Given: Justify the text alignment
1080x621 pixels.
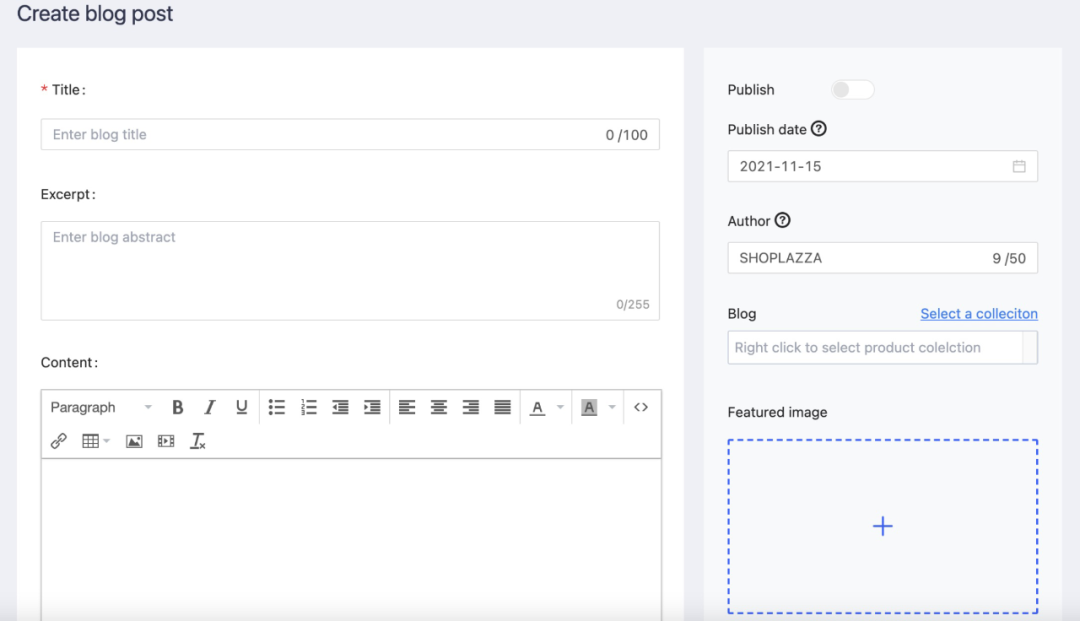Looking at the screenshot, I should tap(503, 408).
